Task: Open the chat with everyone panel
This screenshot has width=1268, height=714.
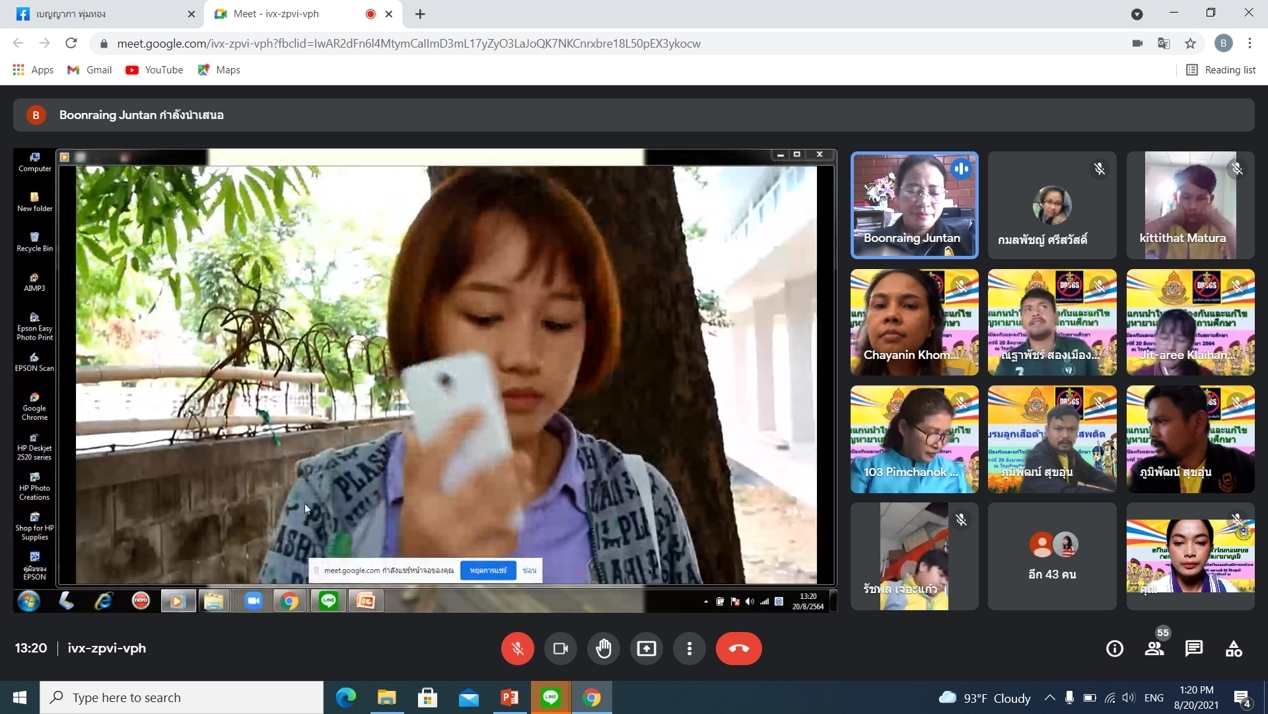Action: [1194, 648]
